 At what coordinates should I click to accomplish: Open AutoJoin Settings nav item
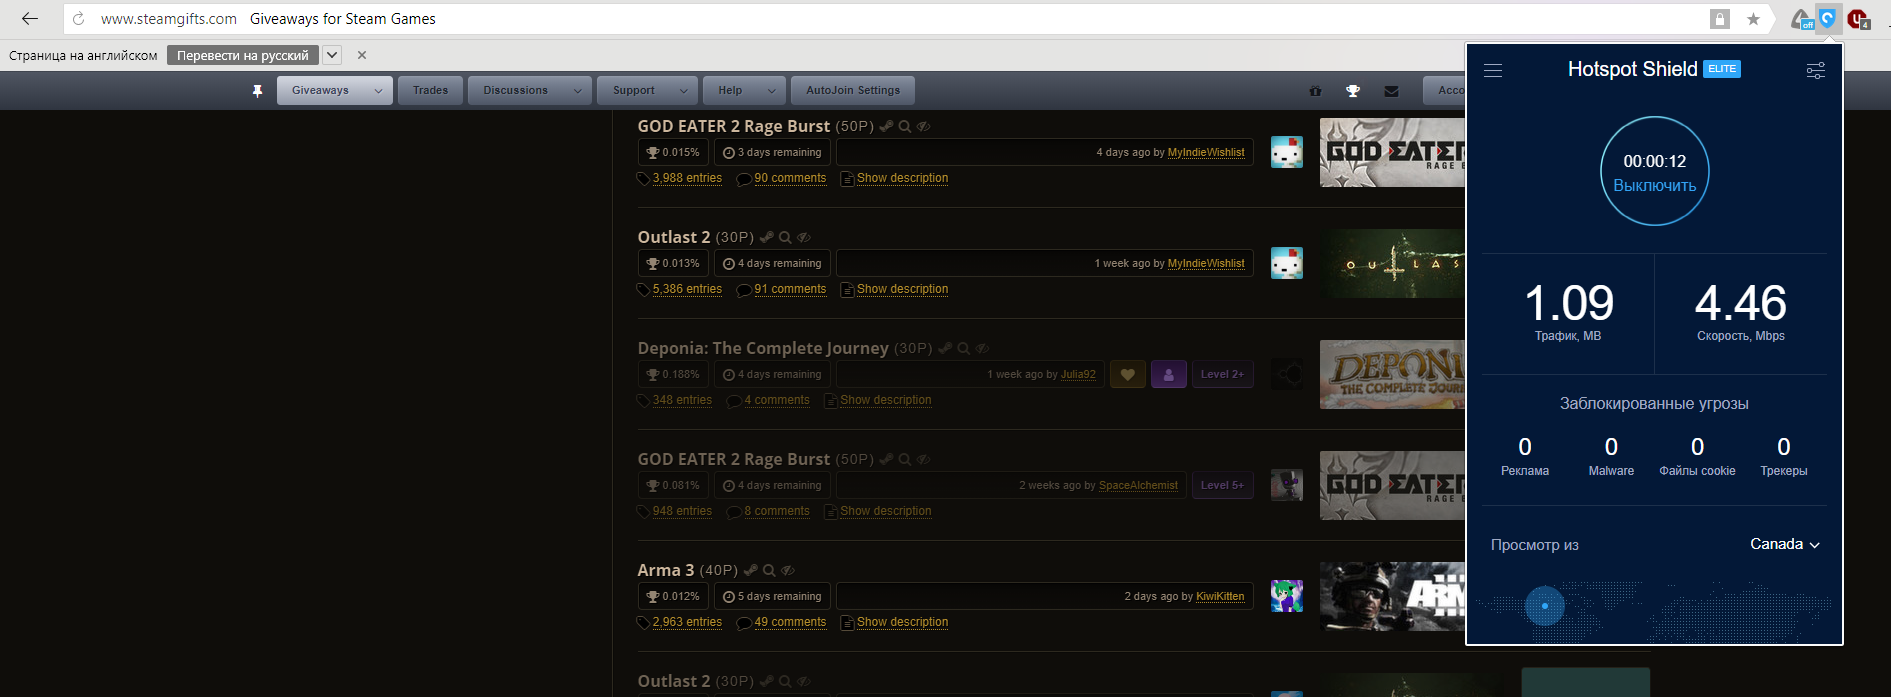point(853,91)
